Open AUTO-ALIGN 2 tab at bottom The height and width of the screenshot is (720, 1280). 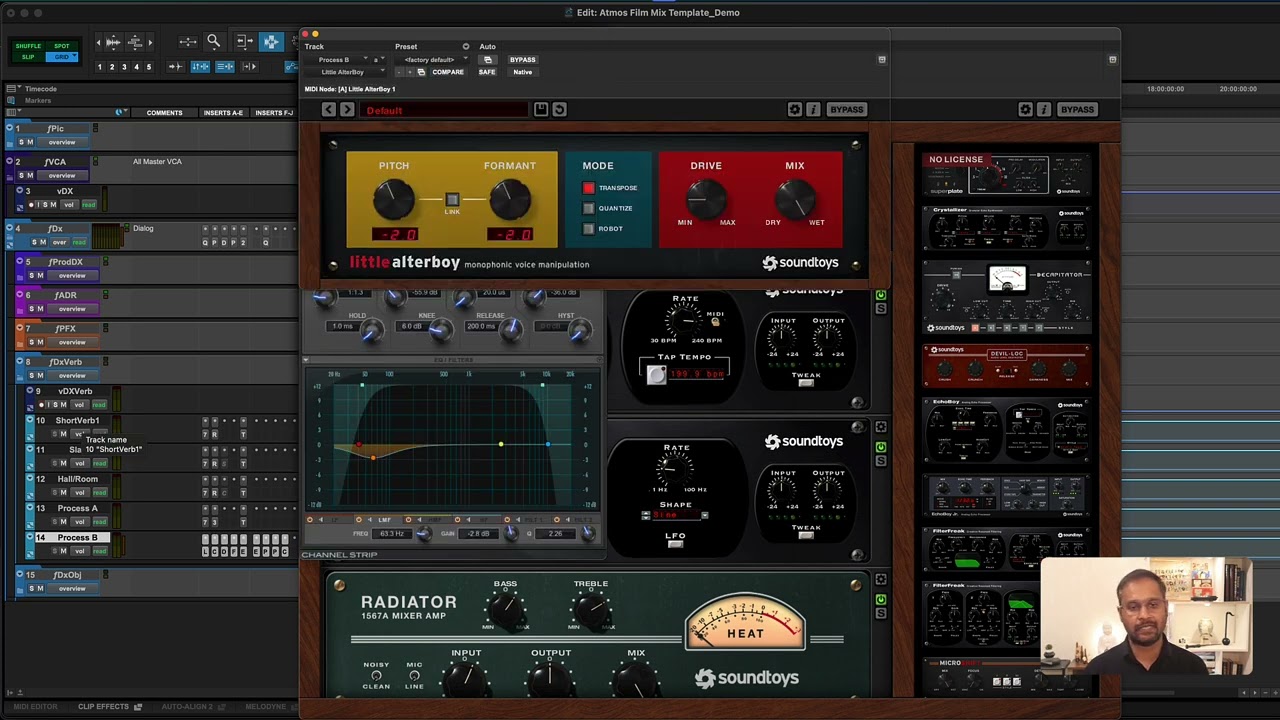click(188, 707)
